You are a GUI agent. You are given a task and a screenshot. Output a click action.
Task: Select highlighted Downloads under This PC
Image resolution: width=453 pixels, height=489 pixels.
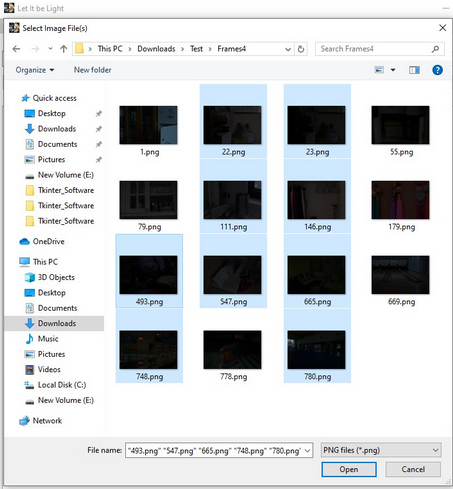54,323
